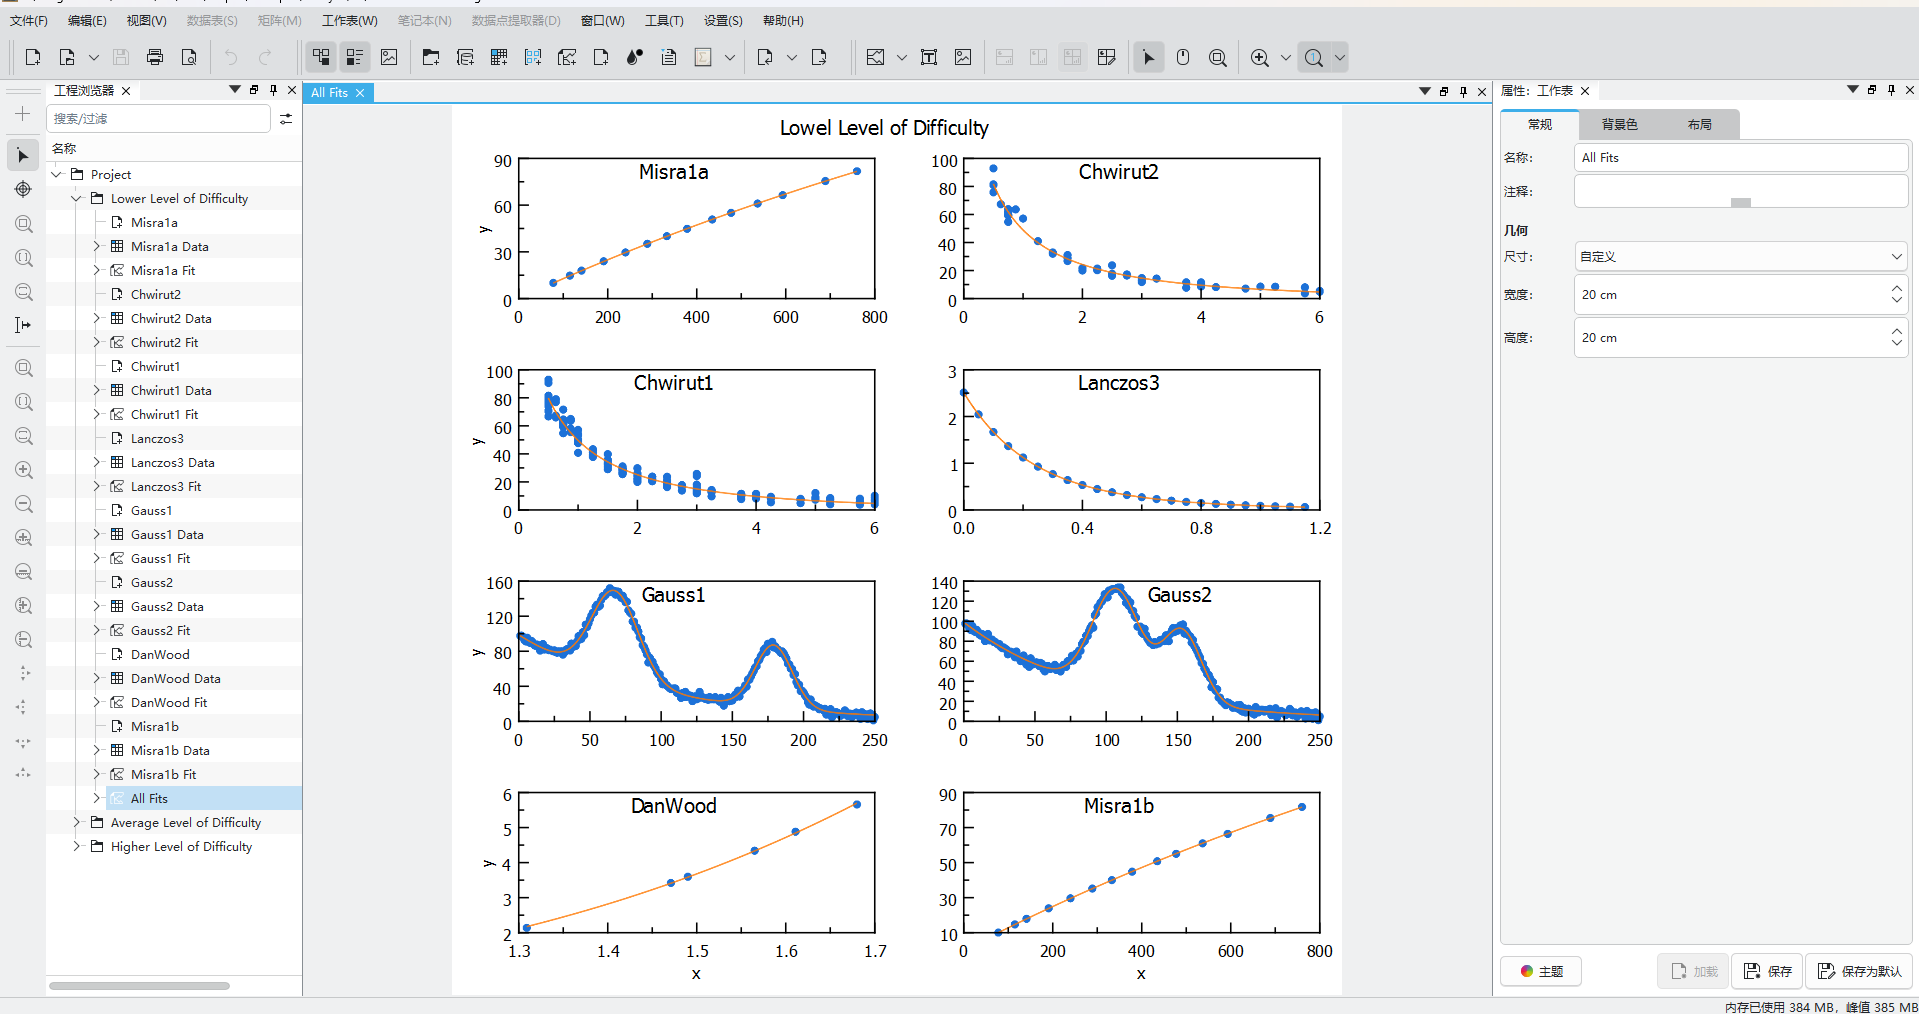Open the 尺寸 size dropdown
1919x1014 pixels.
(x=1741, y=257)
